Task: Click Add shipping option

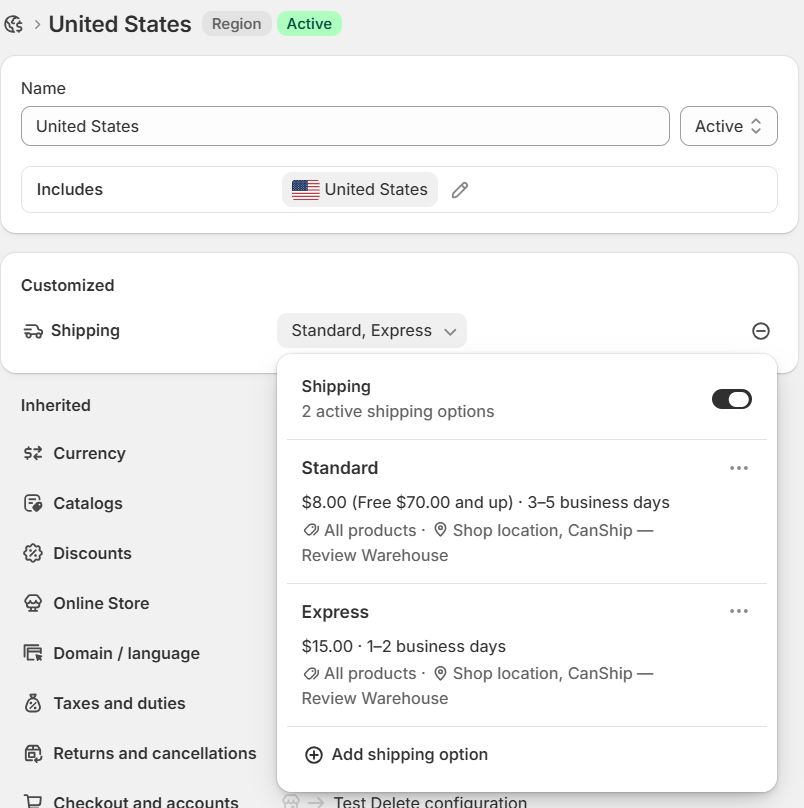Action: [396, 755]
